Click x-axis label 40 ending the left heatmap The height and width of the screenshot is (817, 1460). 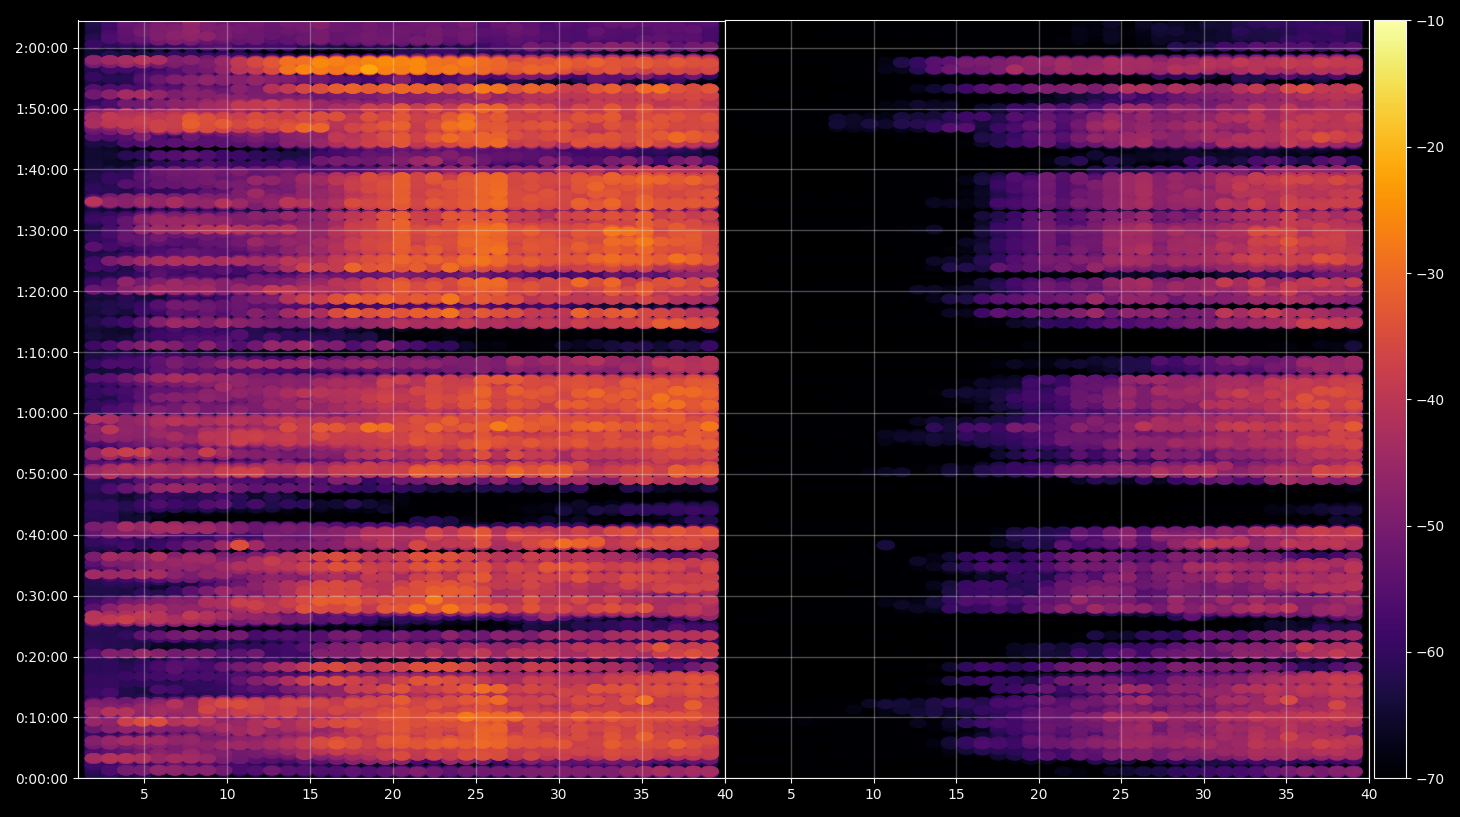[x=724, y=795]
